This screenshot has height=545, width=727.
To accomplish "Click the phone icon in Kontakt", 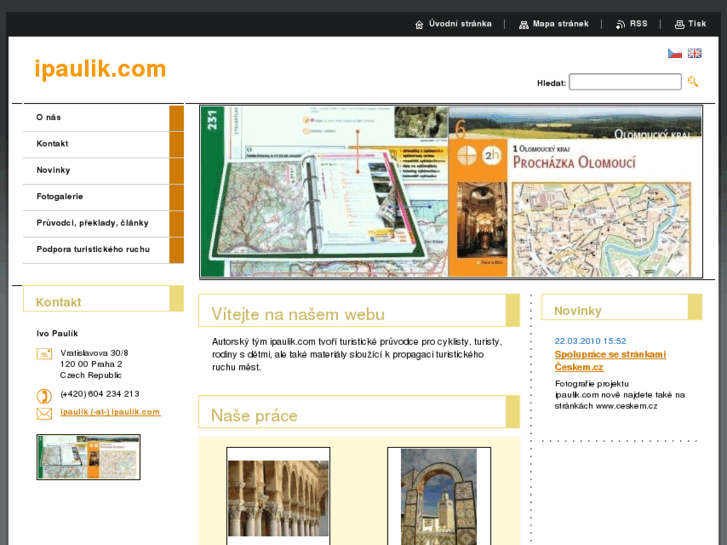I will click(44, 396).
